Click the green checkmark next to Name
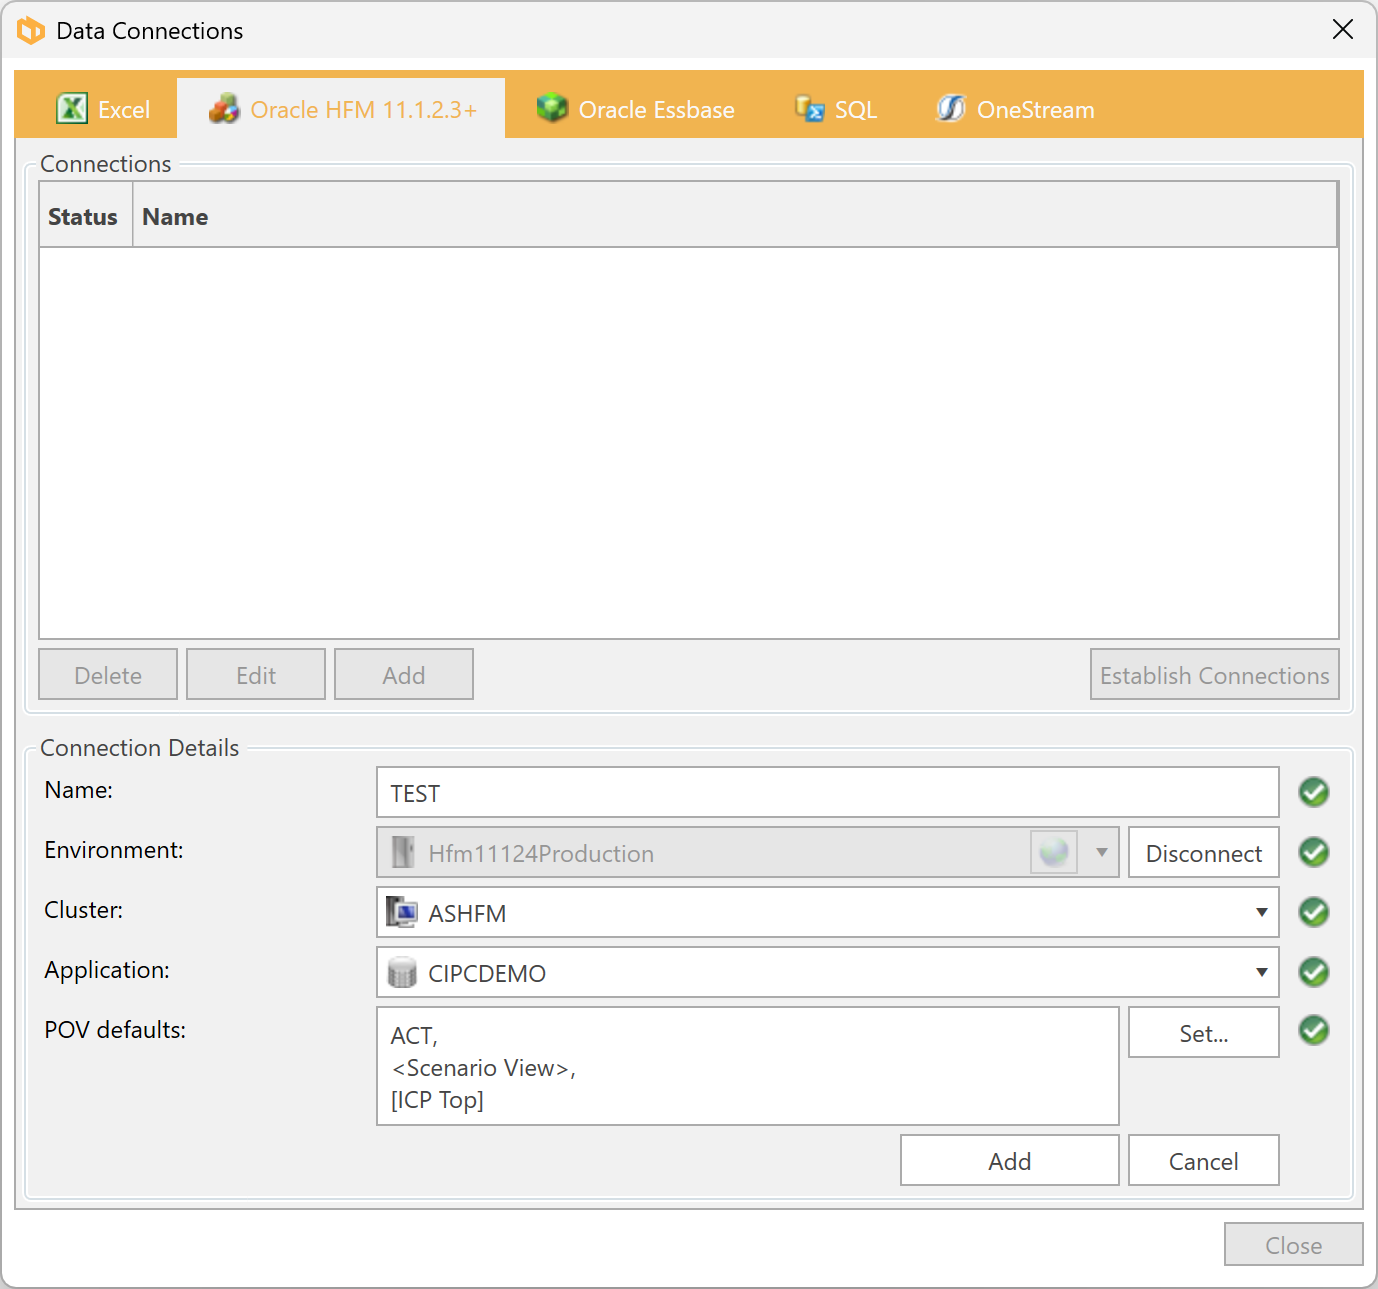This screenshot has height=1289, width=1378. coord(1314,792)
